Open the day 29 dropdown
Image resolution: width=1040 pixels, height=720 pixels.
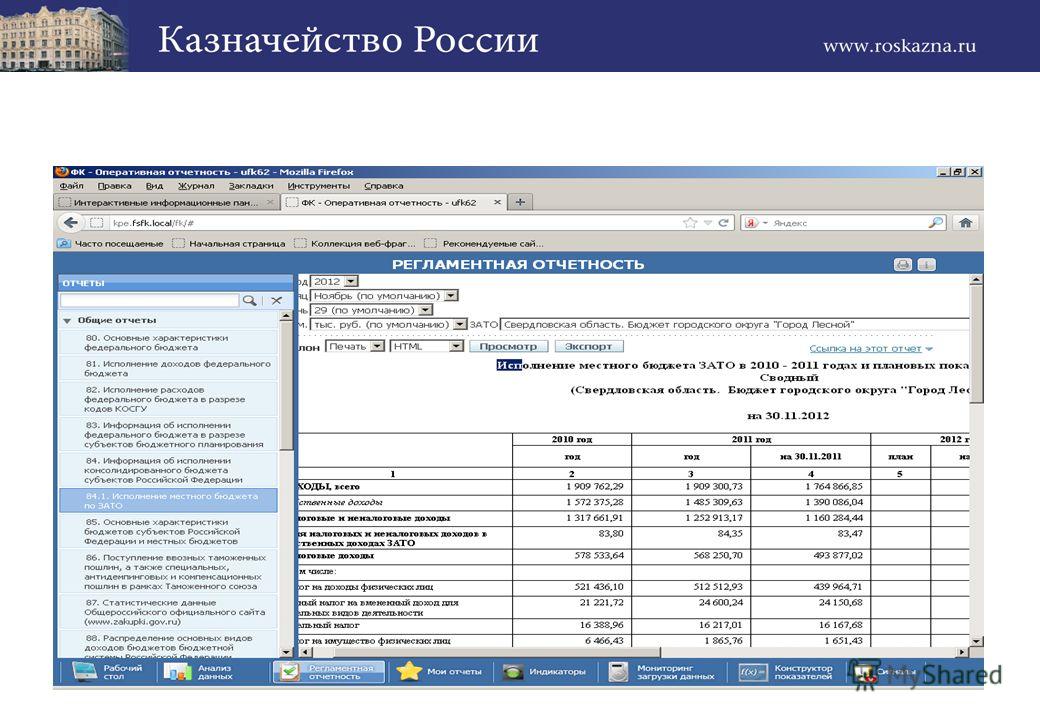(426, 310)
